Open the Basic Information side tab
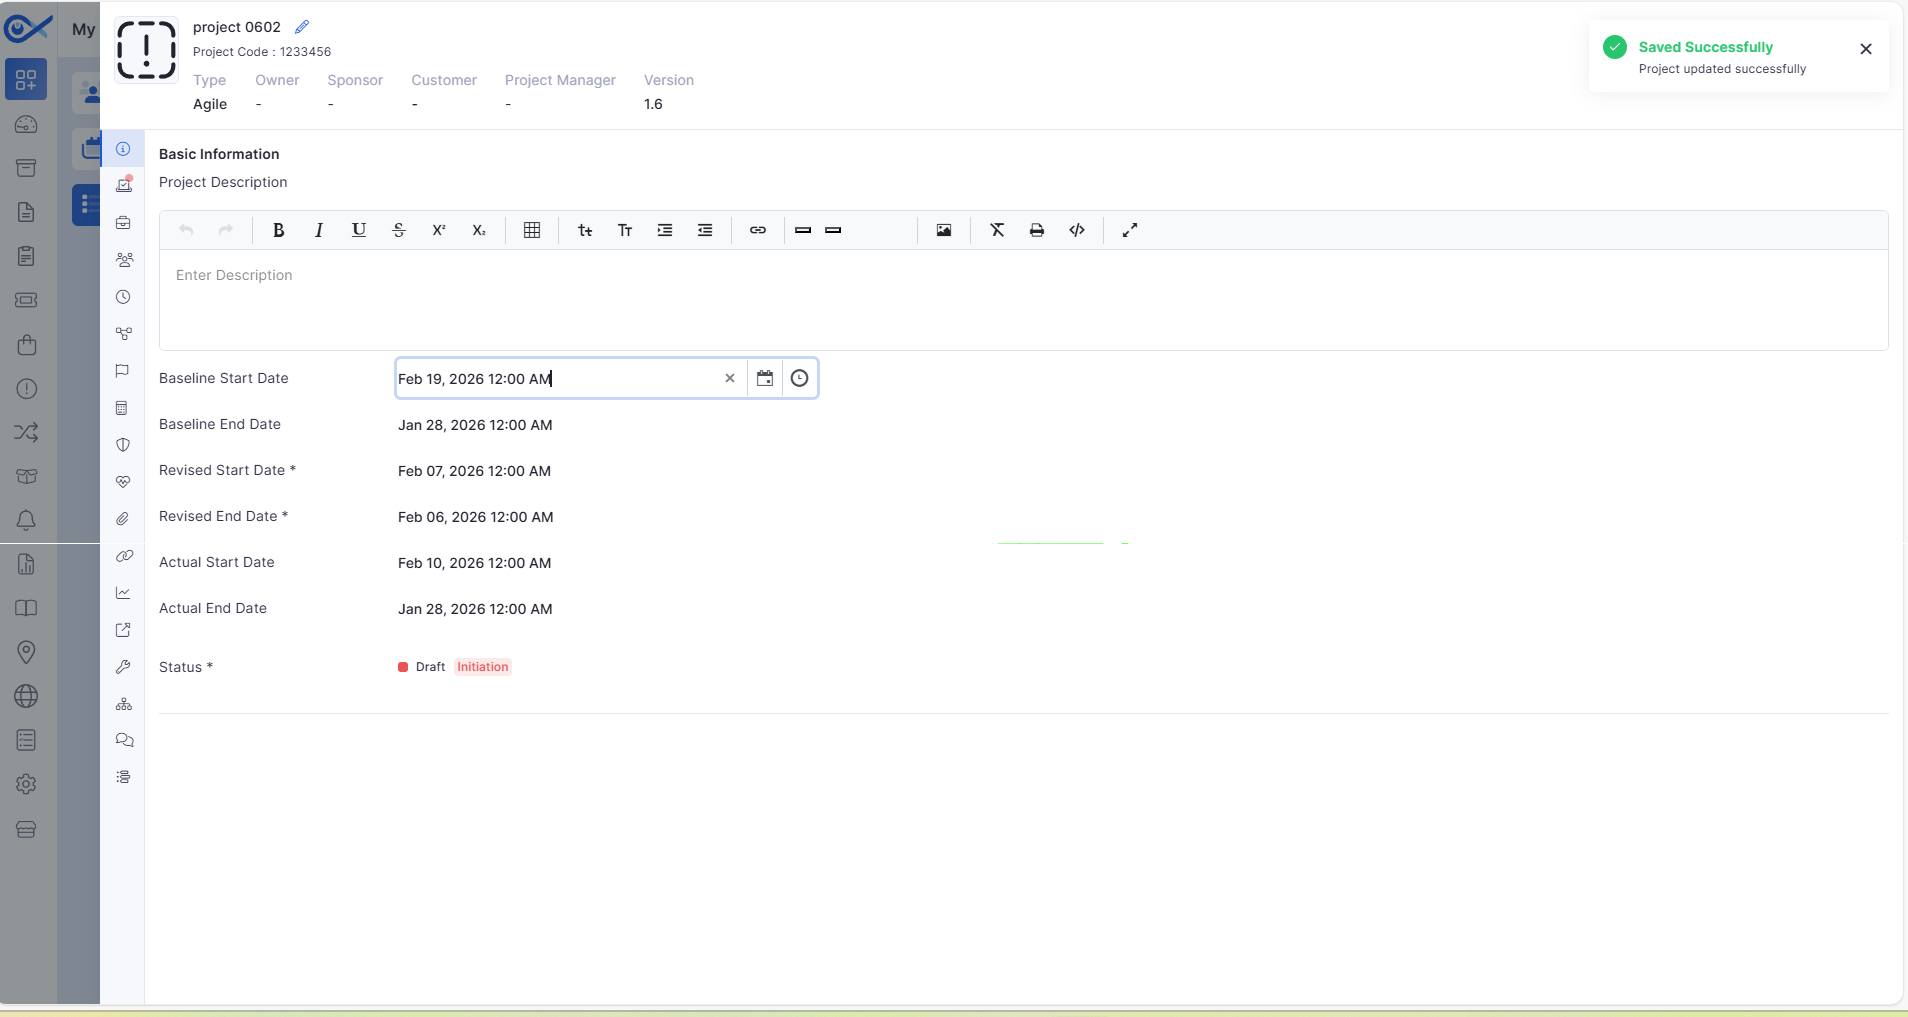 coord(123,149)
